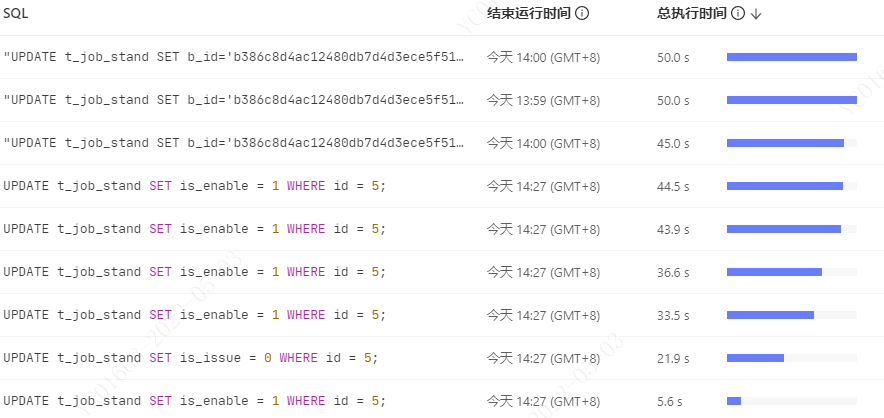
Task: Click the 今天 13:59 (GMT+8) end time
Action: click(x=543, y=100)
